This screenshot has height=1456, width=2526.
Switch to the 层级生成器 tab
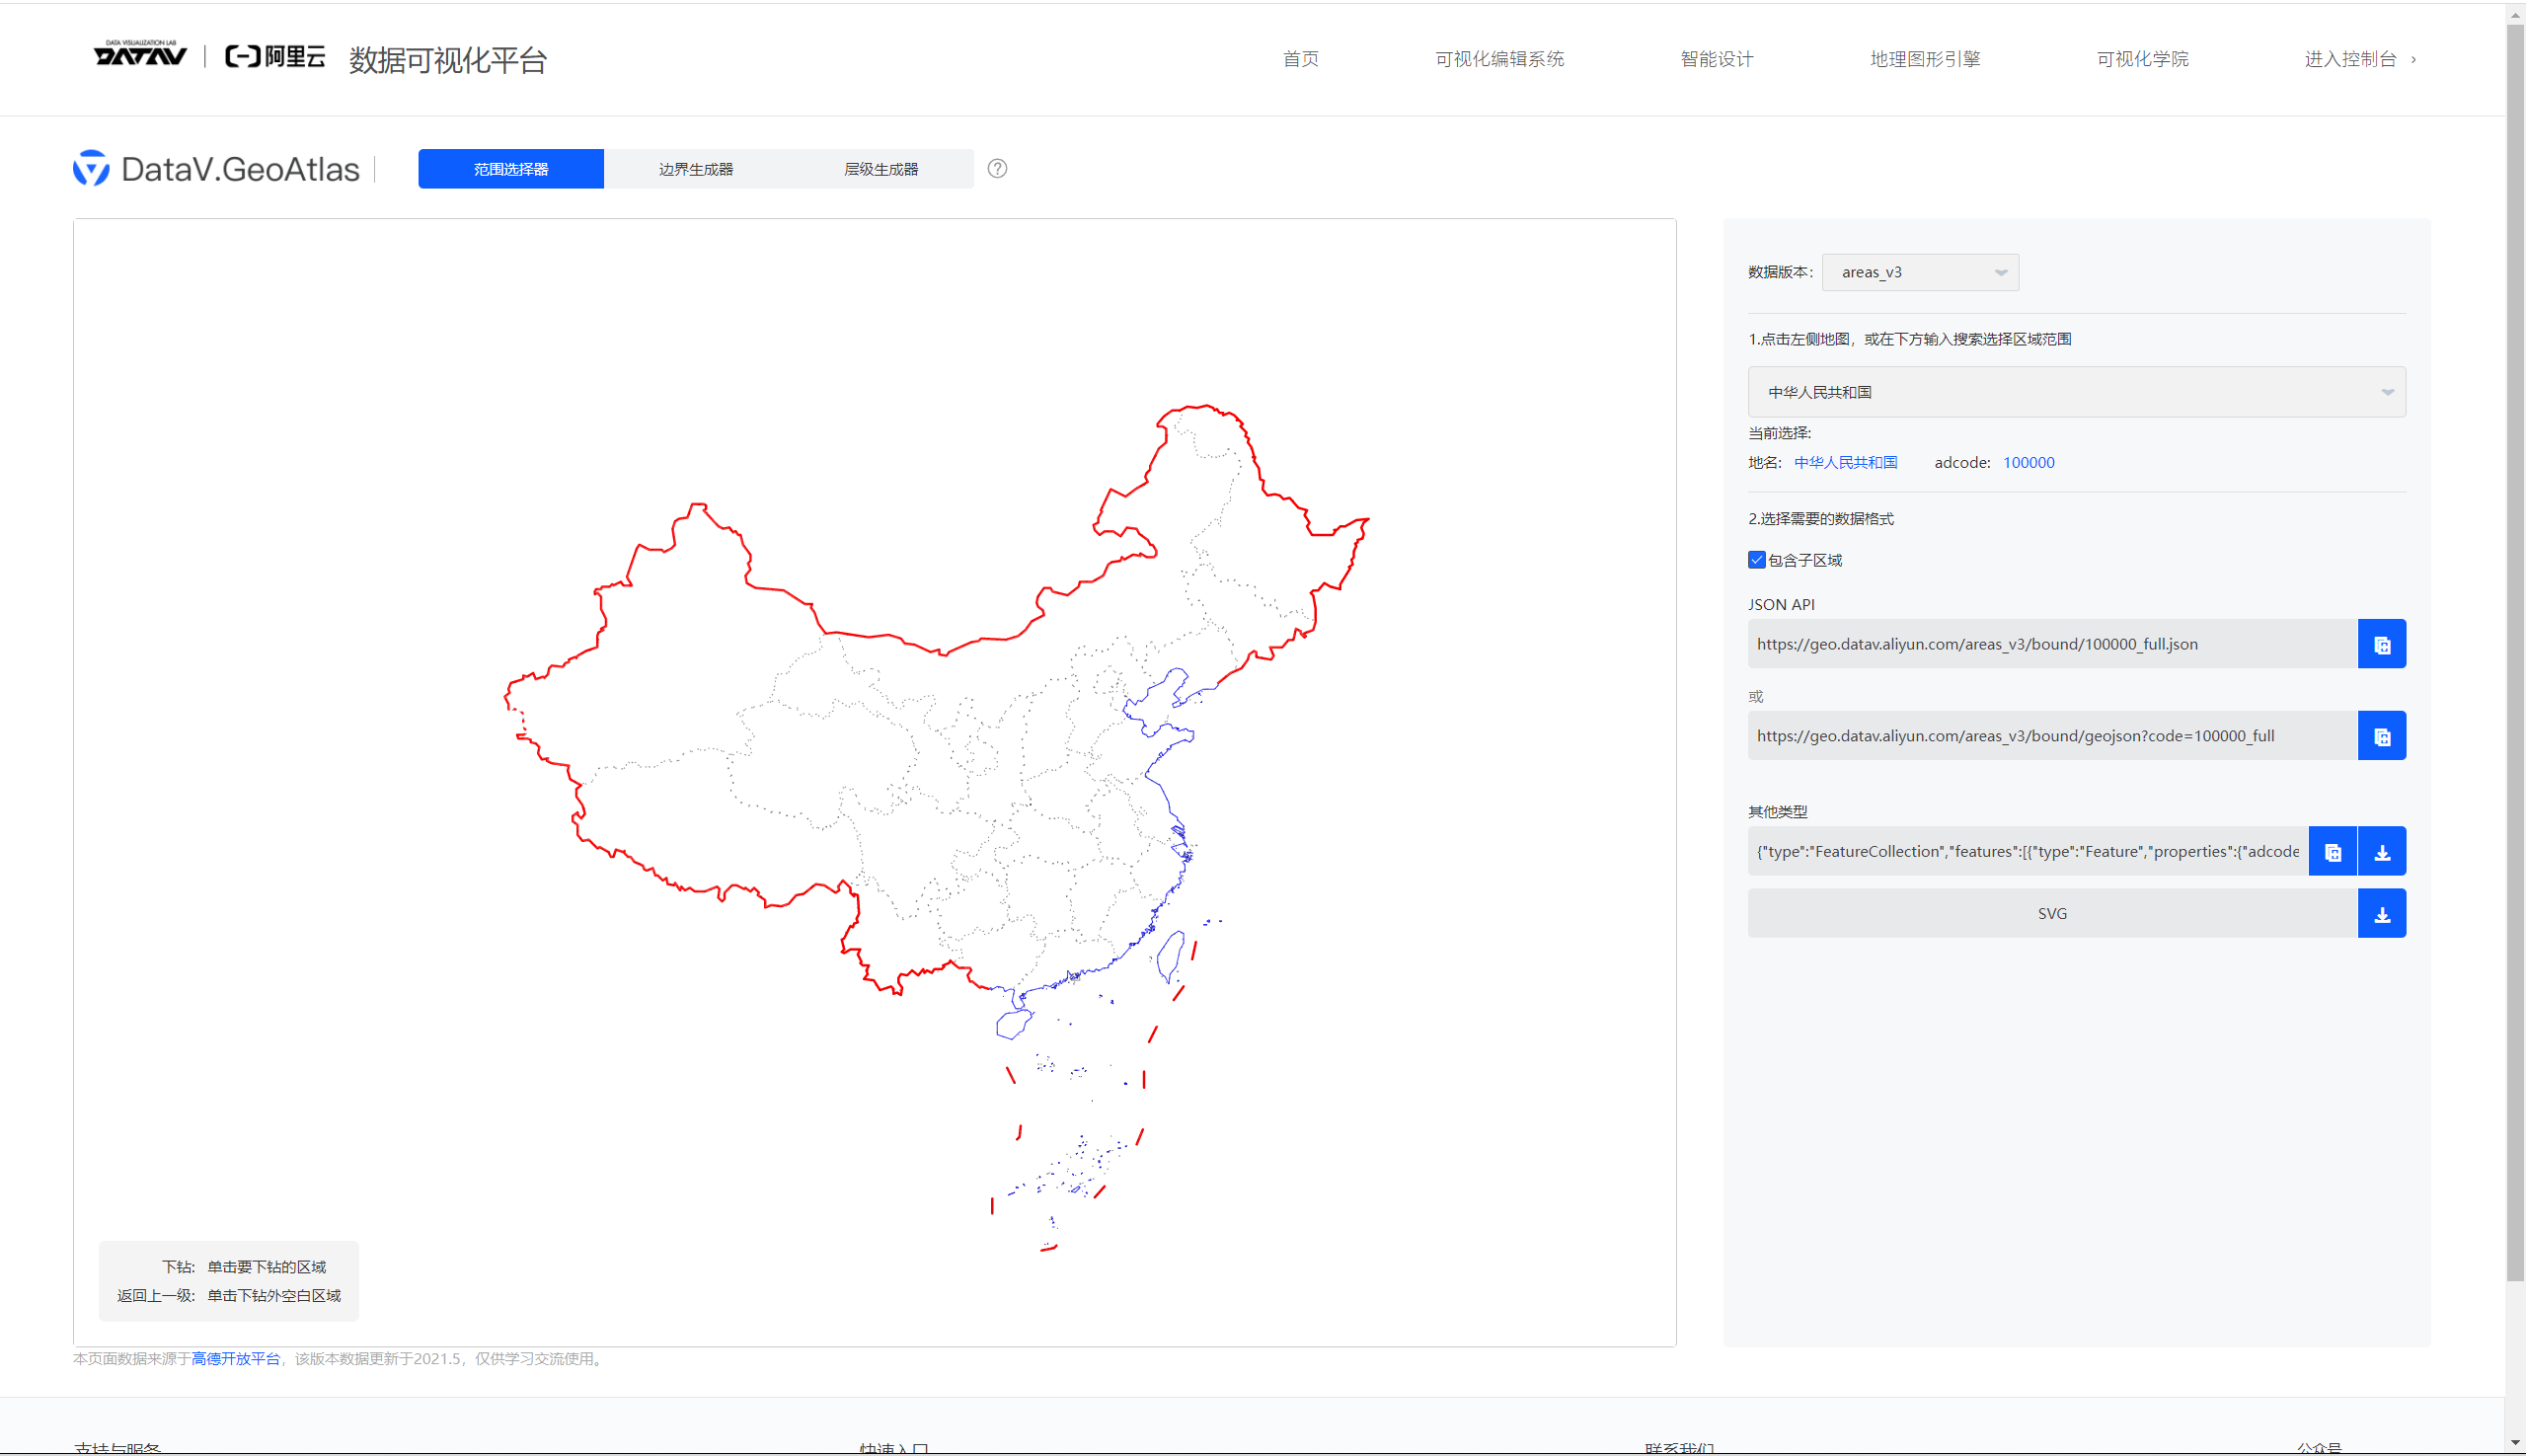[882, 168]
